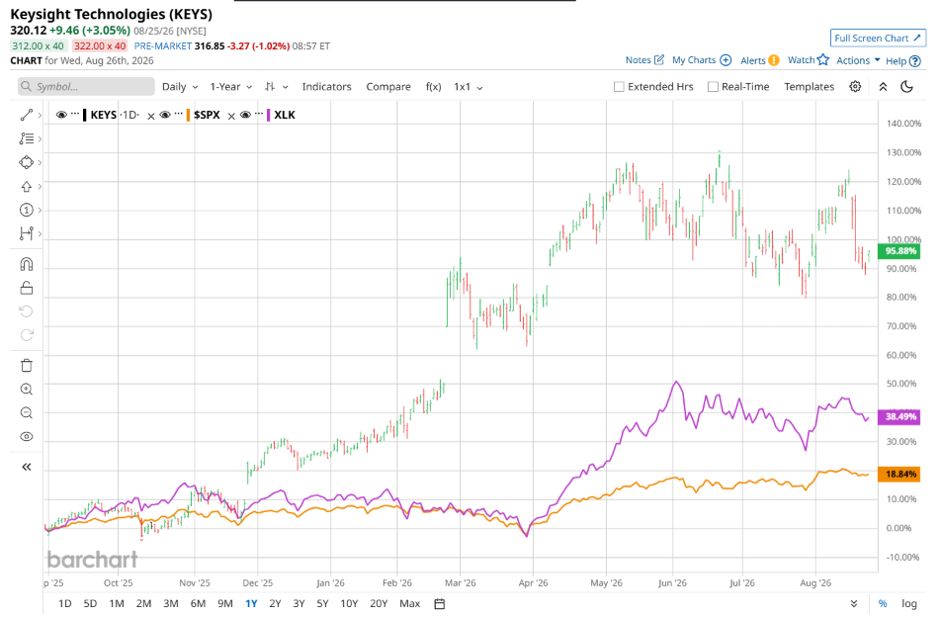The image size is (940, 618).
Task: Click the redo icon
Action: click(x=26, y=335)
